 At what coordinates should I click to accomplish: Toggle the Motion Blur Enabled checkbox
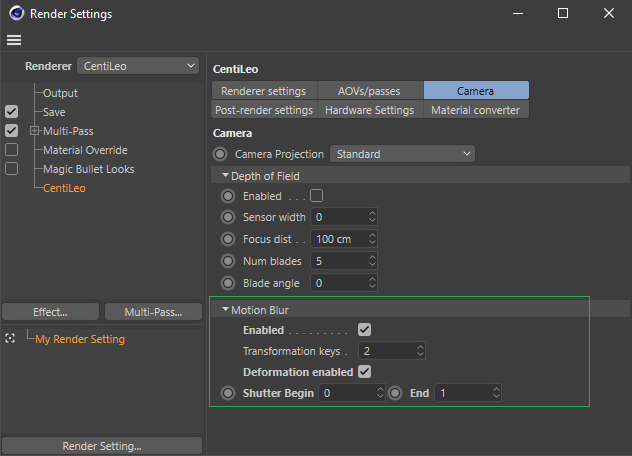tap(365, 330)
